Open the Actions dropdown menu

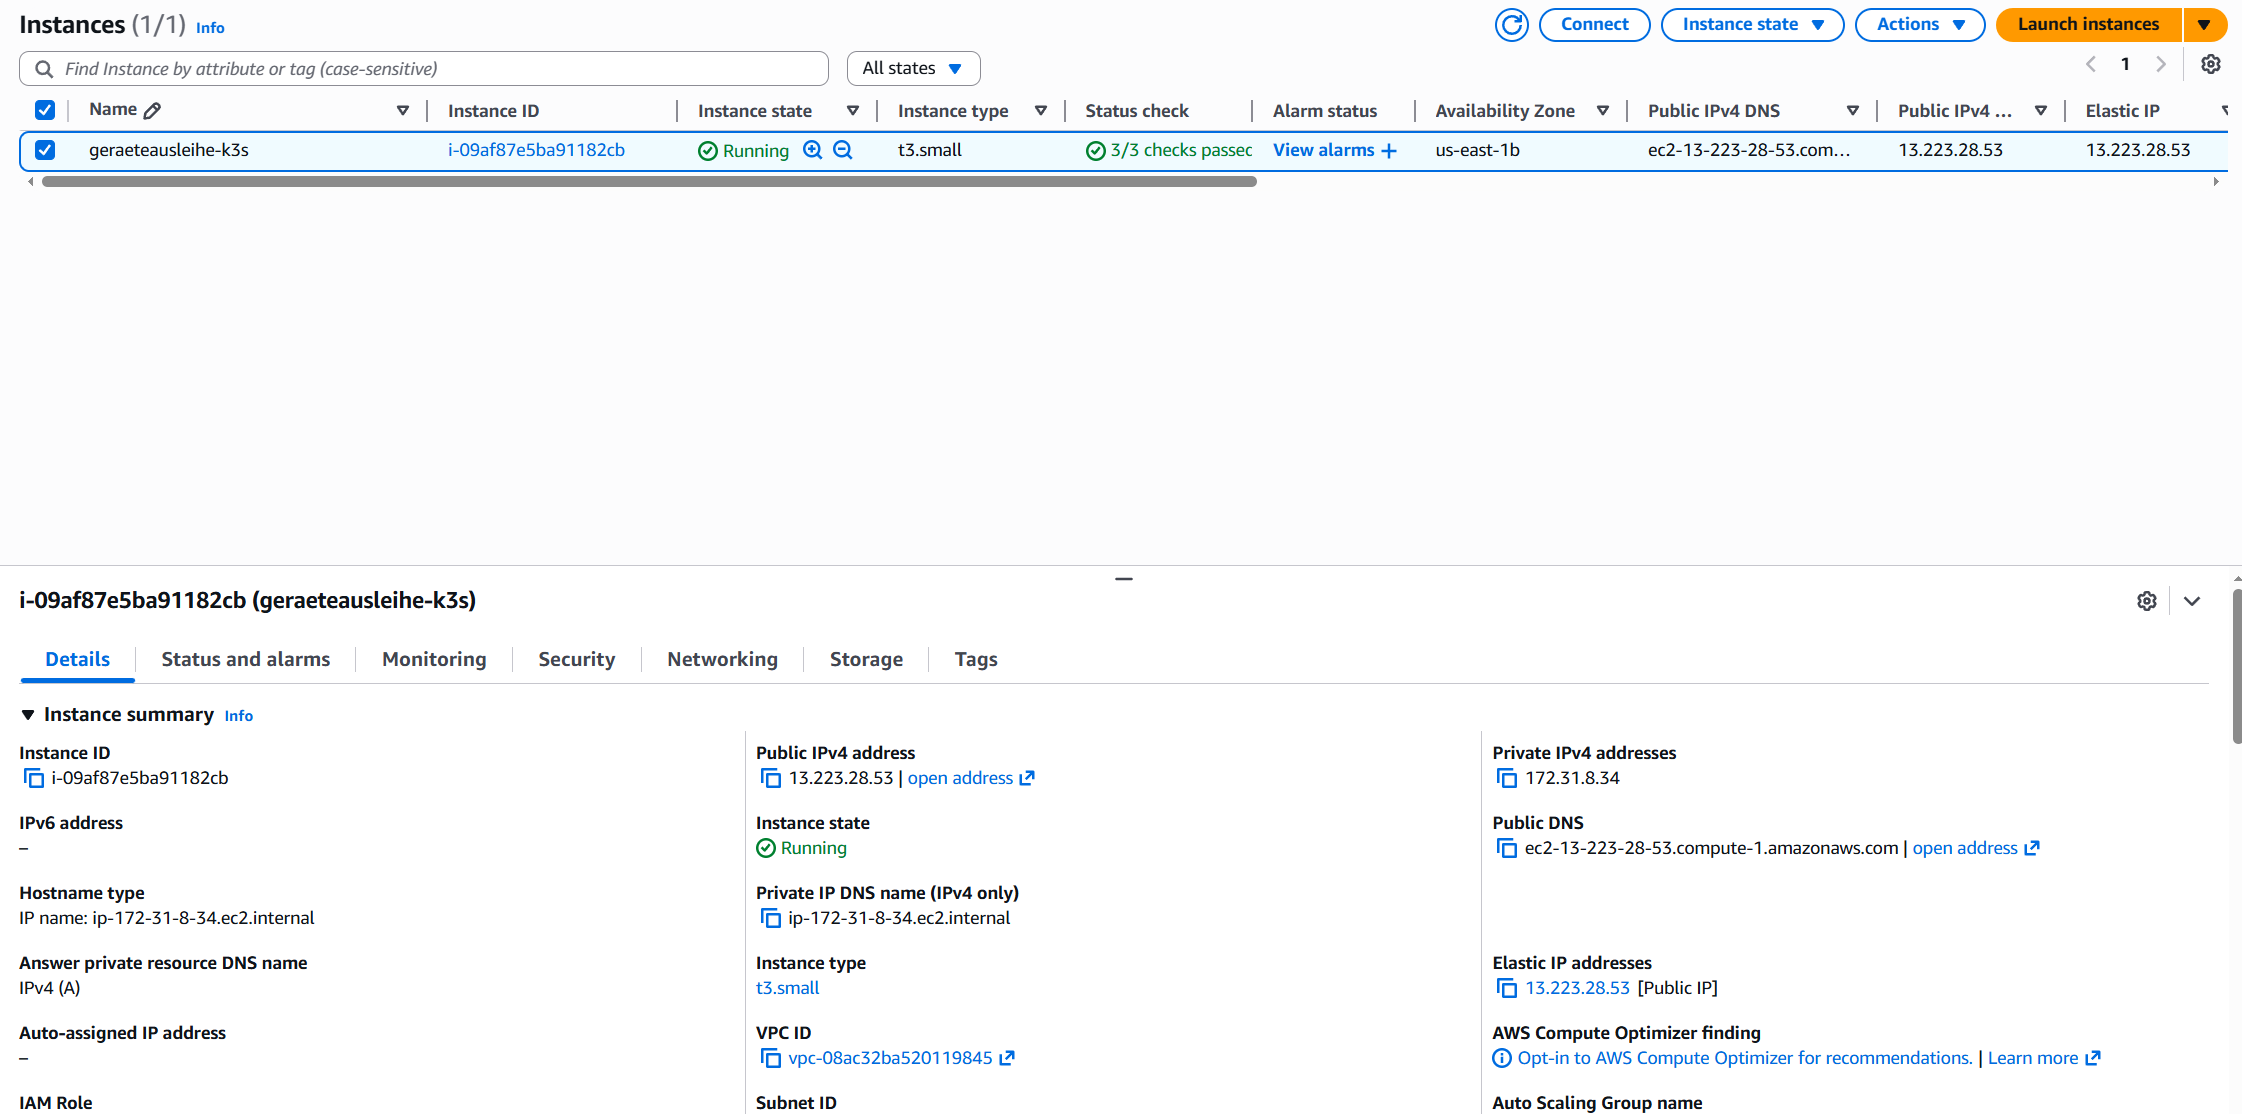point(1920,25)
